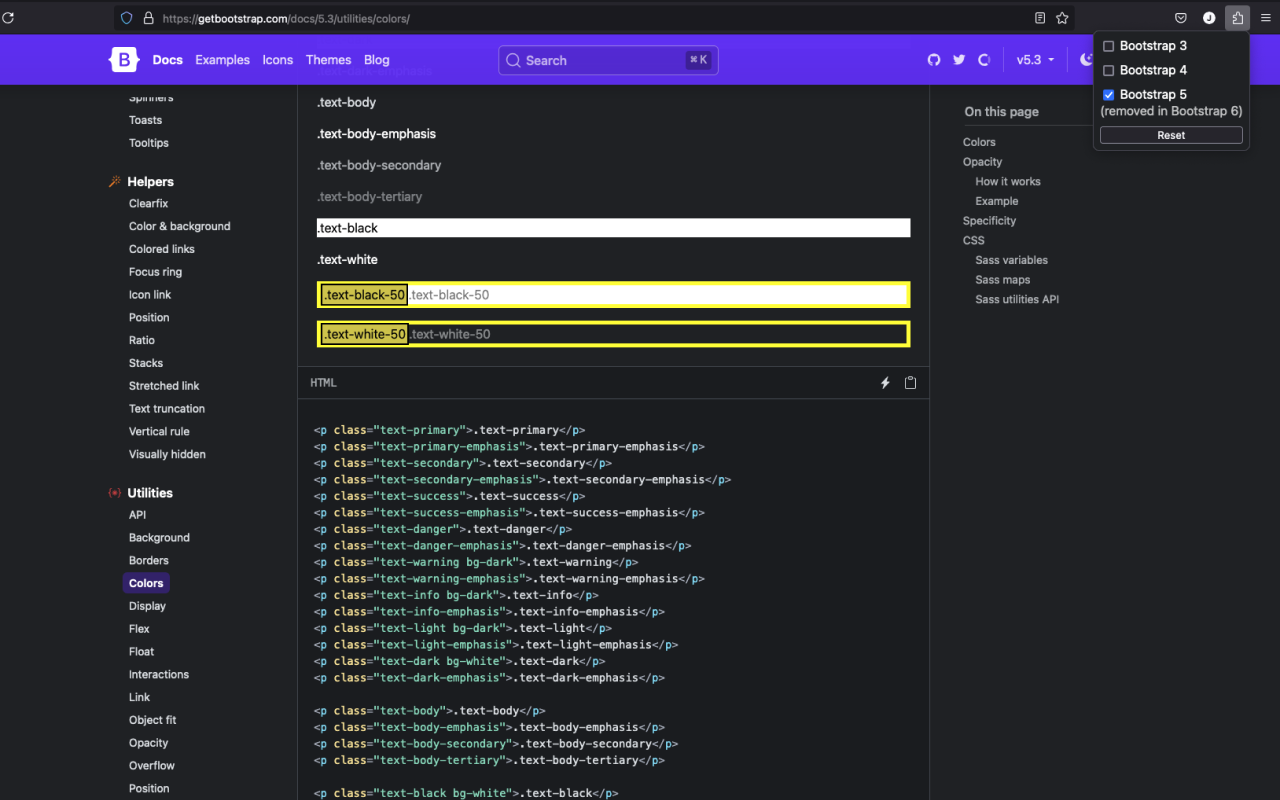Click the Reset button in extension popup
1280x800 pixels.
coord(1171,135)
